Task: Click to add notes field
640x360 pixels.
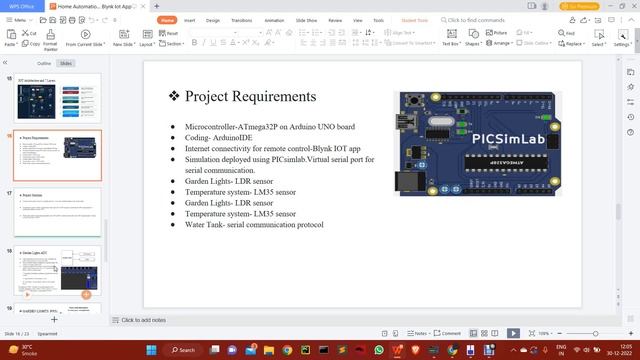Action: [144, 320]
